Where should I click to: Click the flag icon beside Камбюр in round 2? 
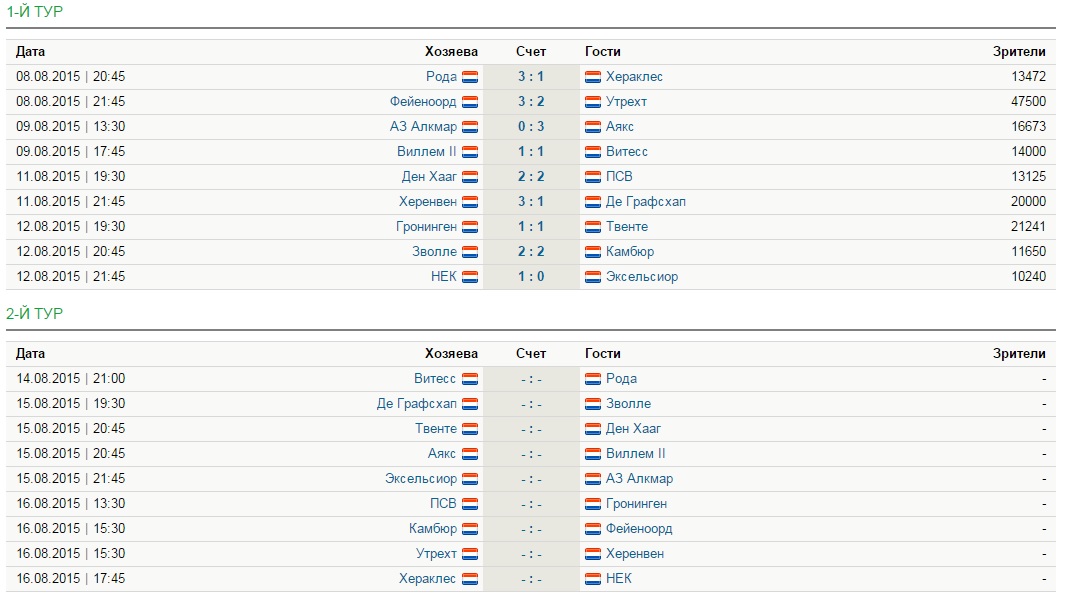pyautogui.click(x=470, y=529)
